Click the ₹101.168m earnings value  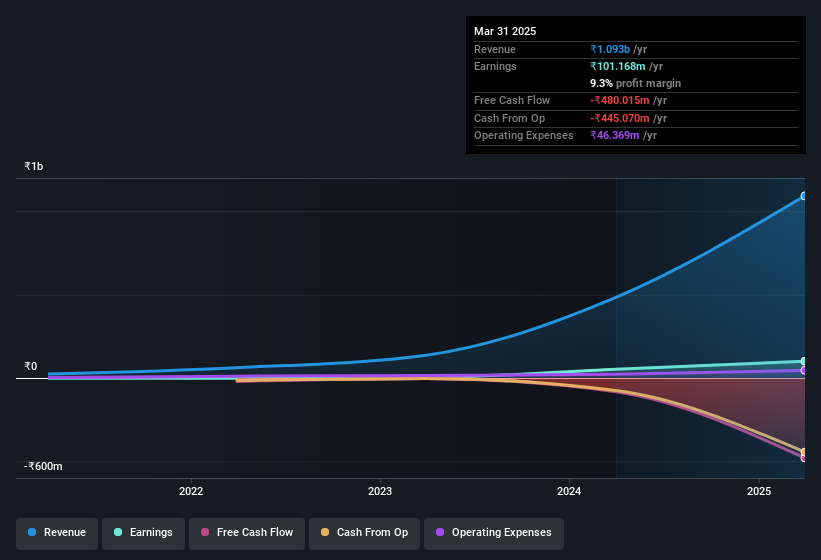(618, 66)
